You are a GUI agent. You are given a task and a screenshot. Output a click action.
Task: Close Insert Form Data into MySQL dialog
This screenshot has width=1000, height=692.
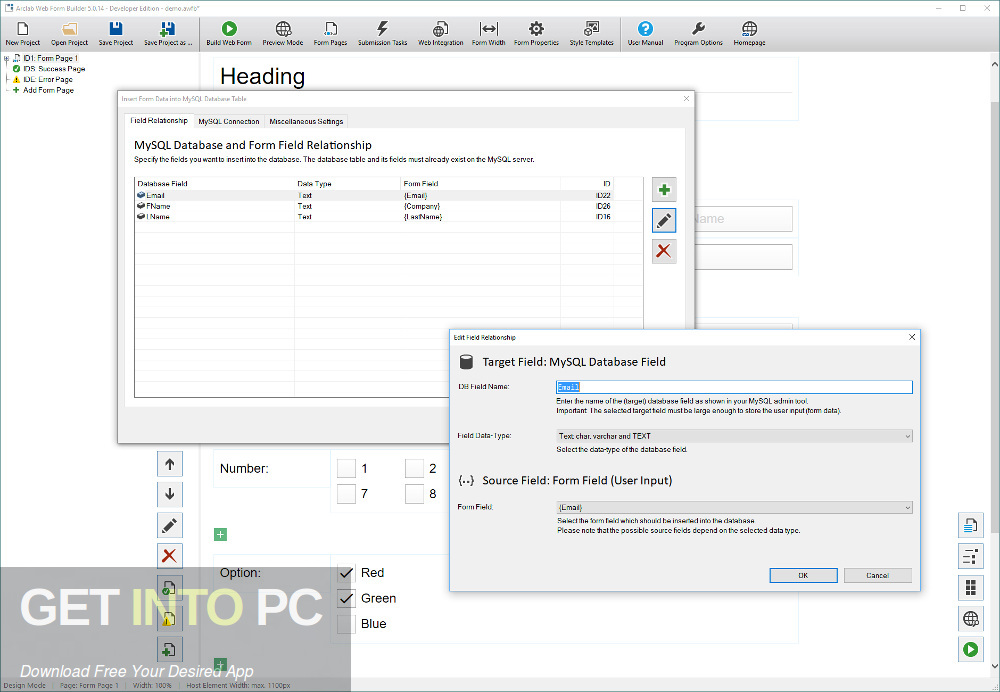(x=686, y=99)
